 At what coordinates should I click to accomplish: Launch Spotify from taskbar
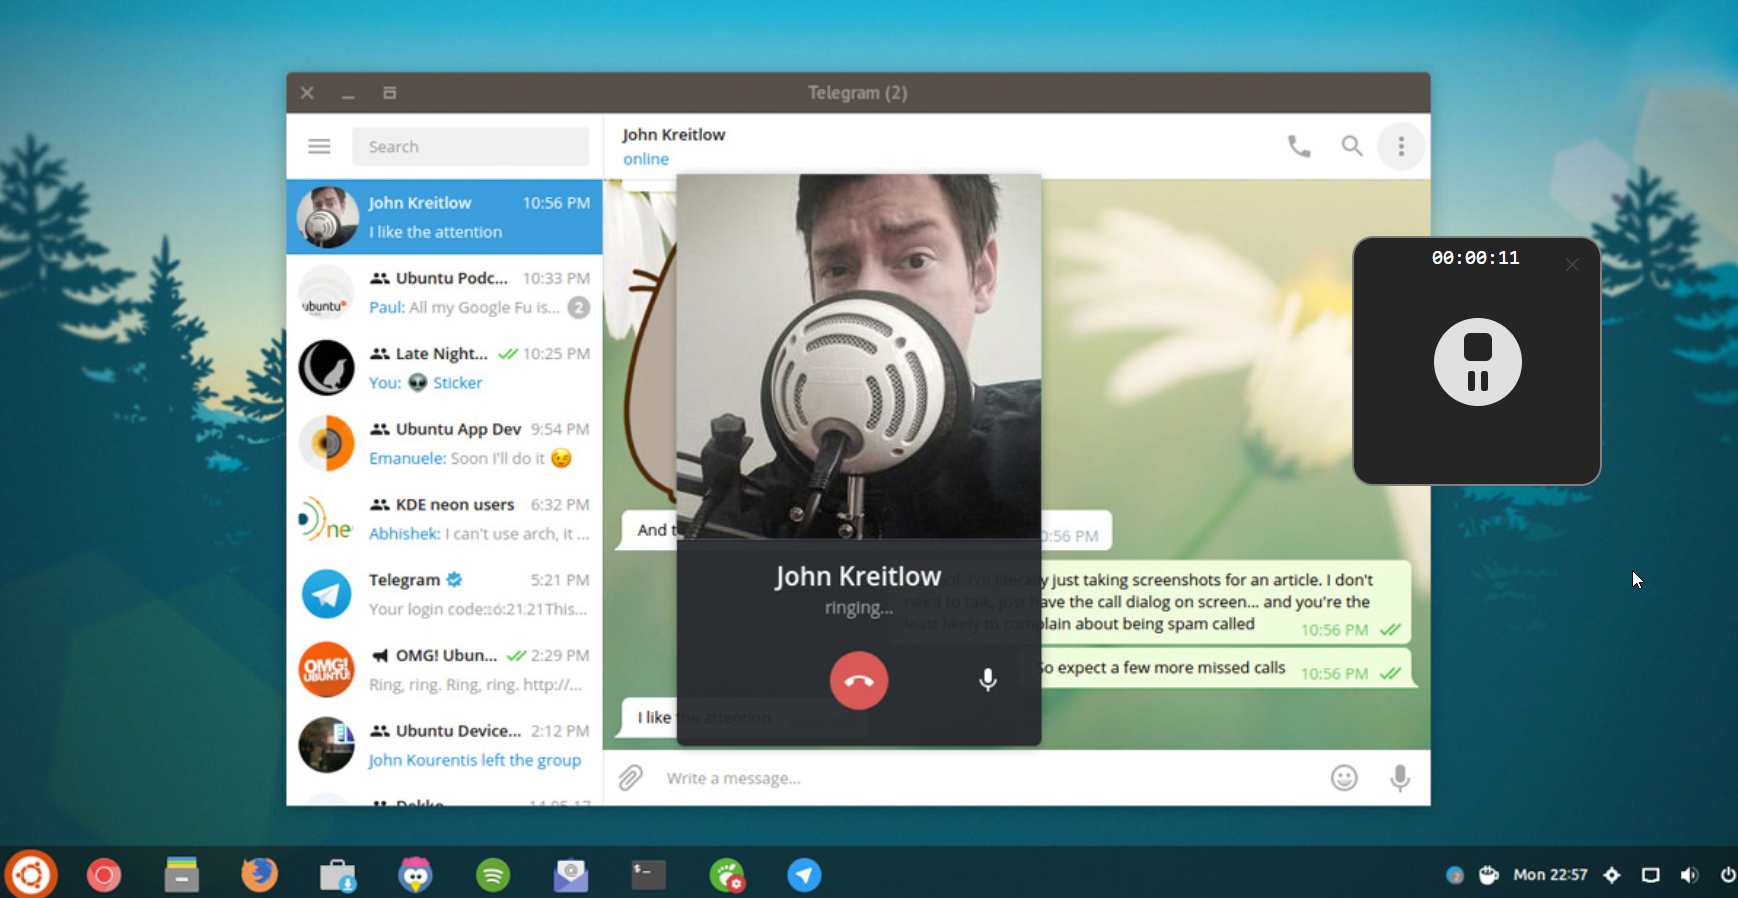coord(493,876)
